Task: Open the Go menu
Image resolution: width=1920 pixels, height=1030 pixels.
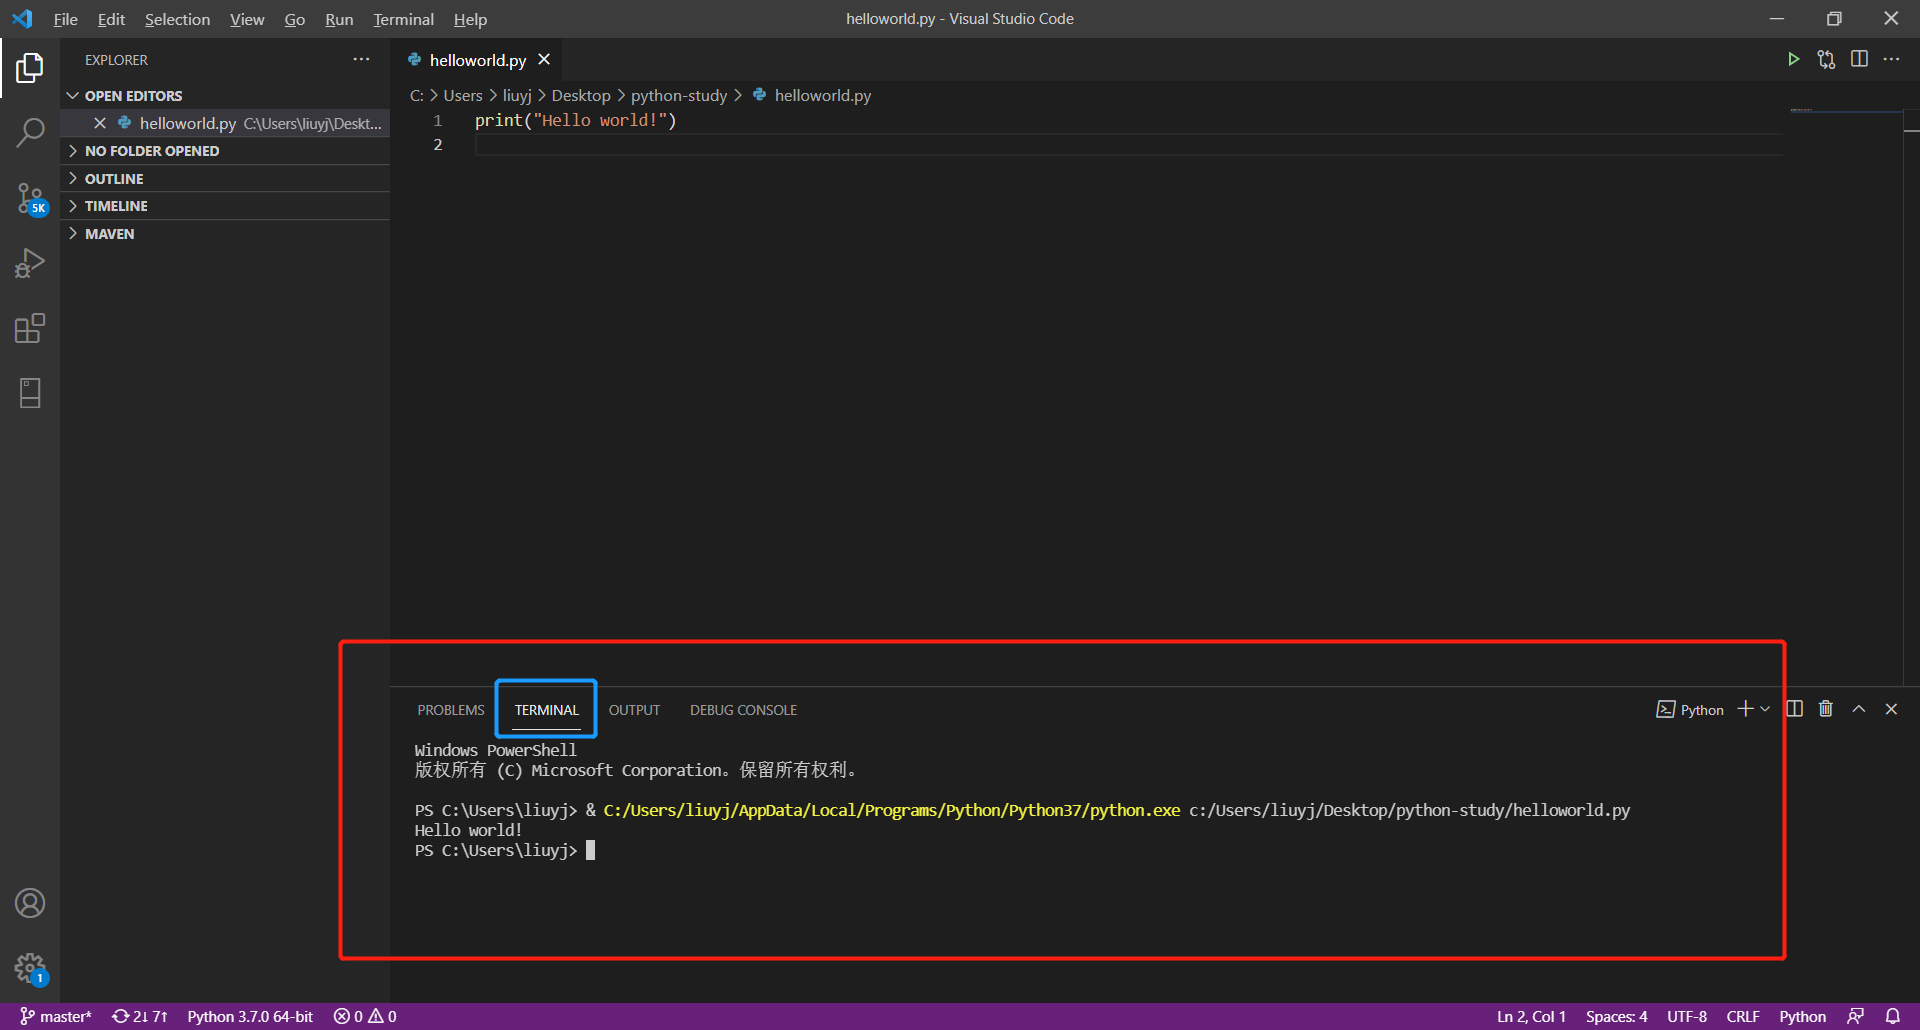Action: (294, 19)
